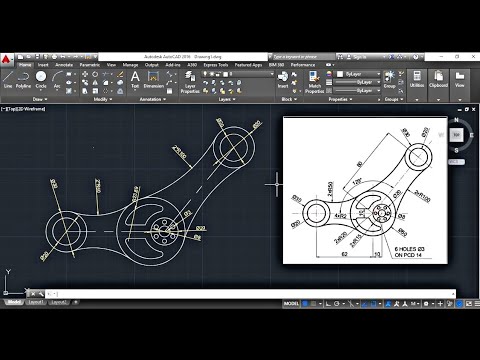Click the New file icon in quick access
Viewport: 480px width, 360px height.
[21, 57]
